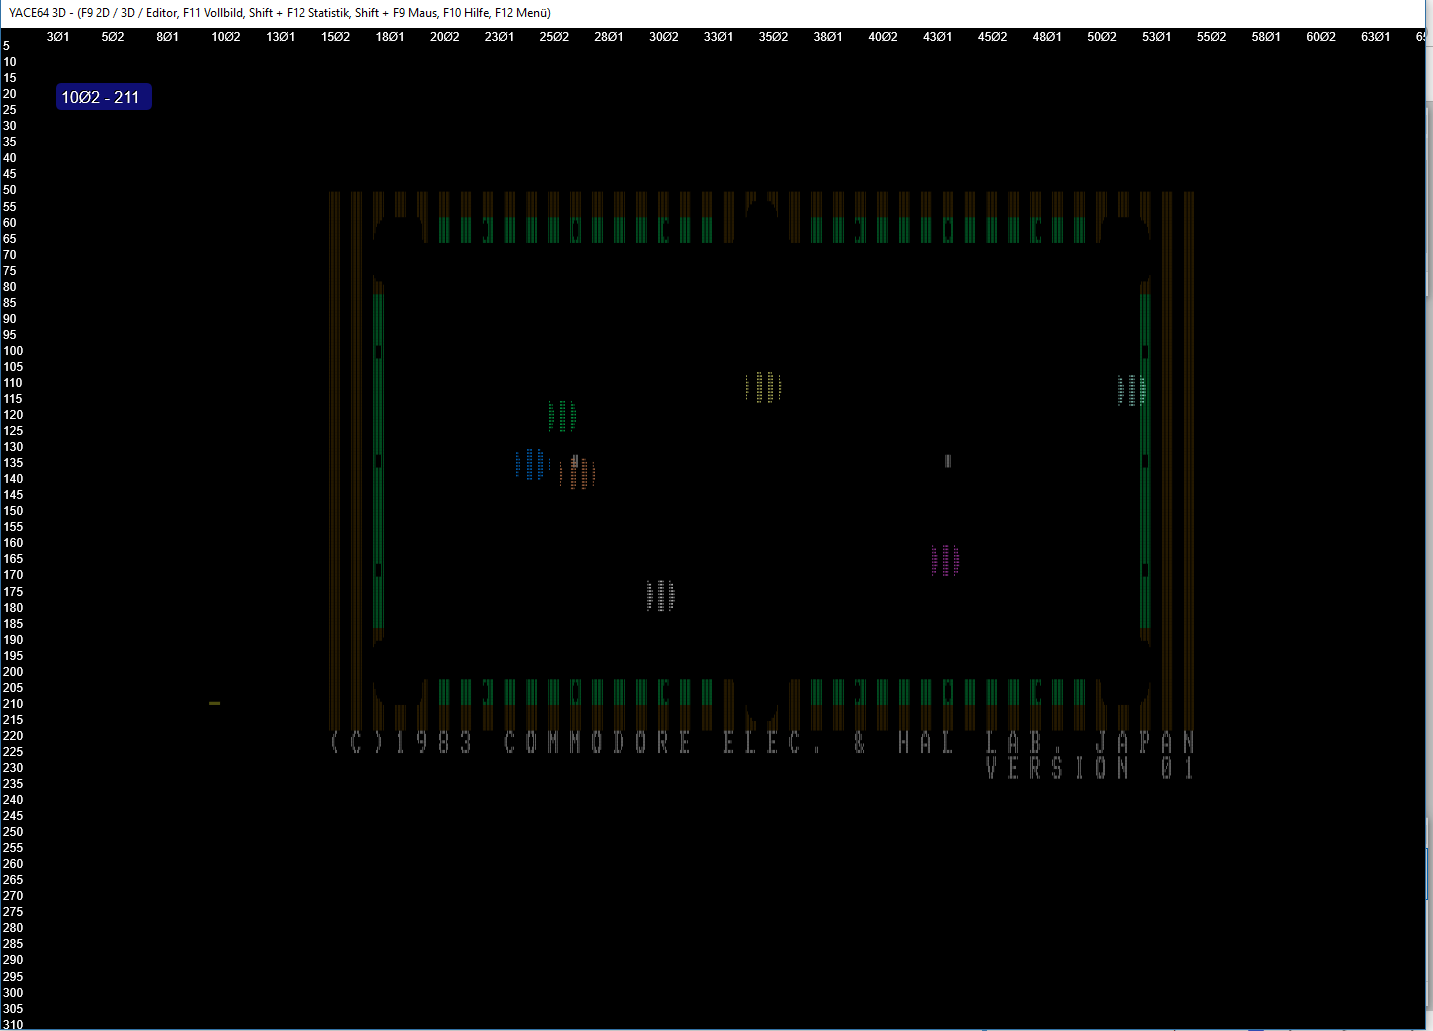
Task: Click row ruler label '175'
Action: (13, 592)
